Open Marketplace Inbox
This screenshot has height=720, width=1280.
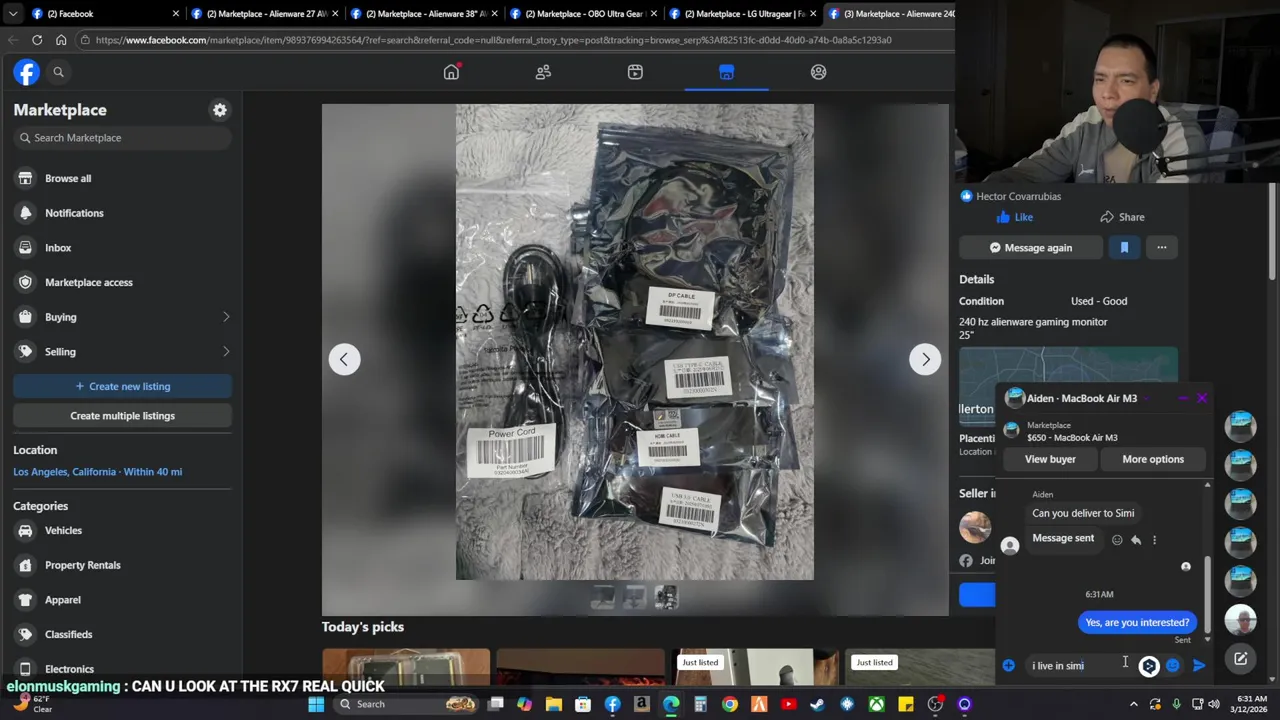point(122,248)
